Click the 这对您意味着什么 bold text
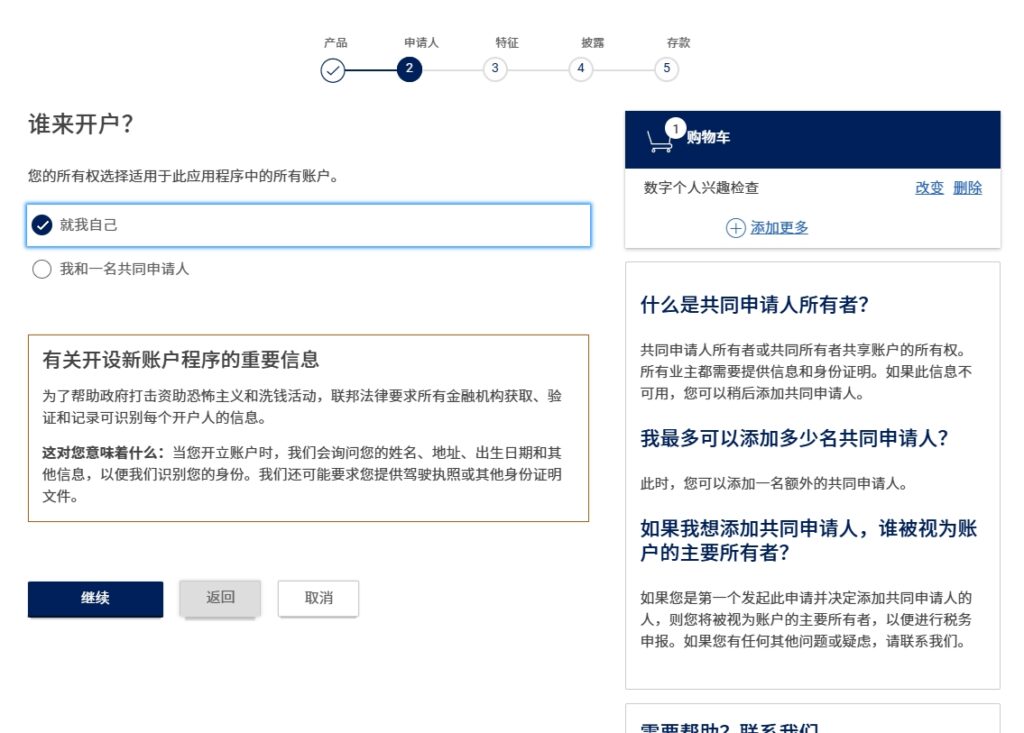This screenshot has width=1024, height=733. 103,453
